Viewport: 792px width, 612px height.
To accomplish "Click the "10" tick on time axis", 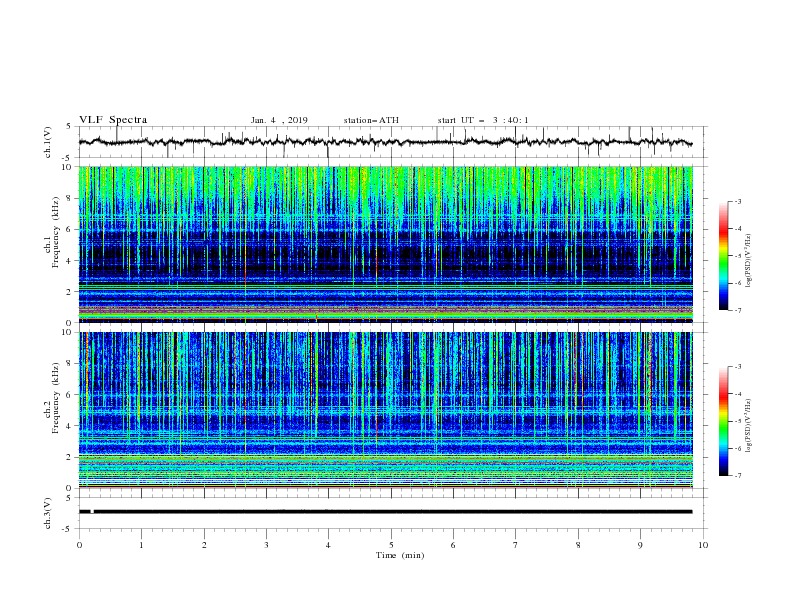I will (703, 545).
